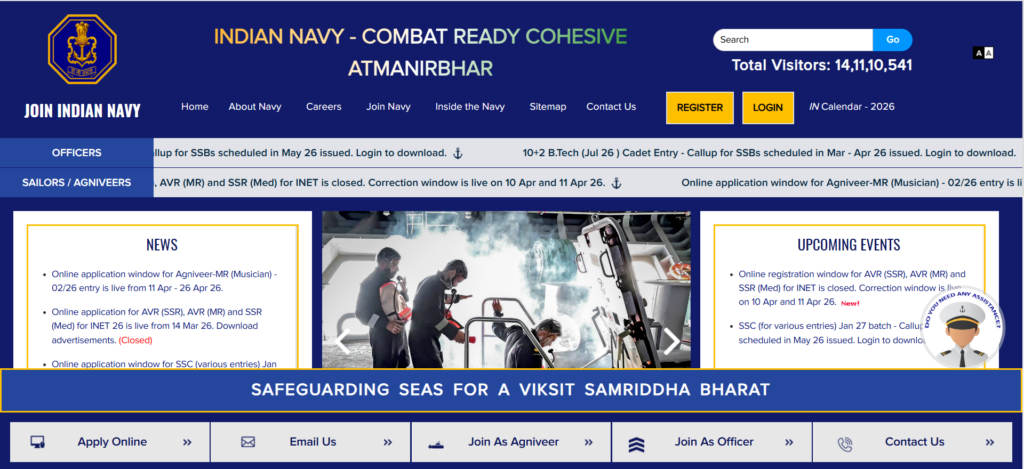Image resolution: width=1024 pixels, height=469 pixels.
Task: Show the previous carousel slide arrow
Action: pos(342,340)
